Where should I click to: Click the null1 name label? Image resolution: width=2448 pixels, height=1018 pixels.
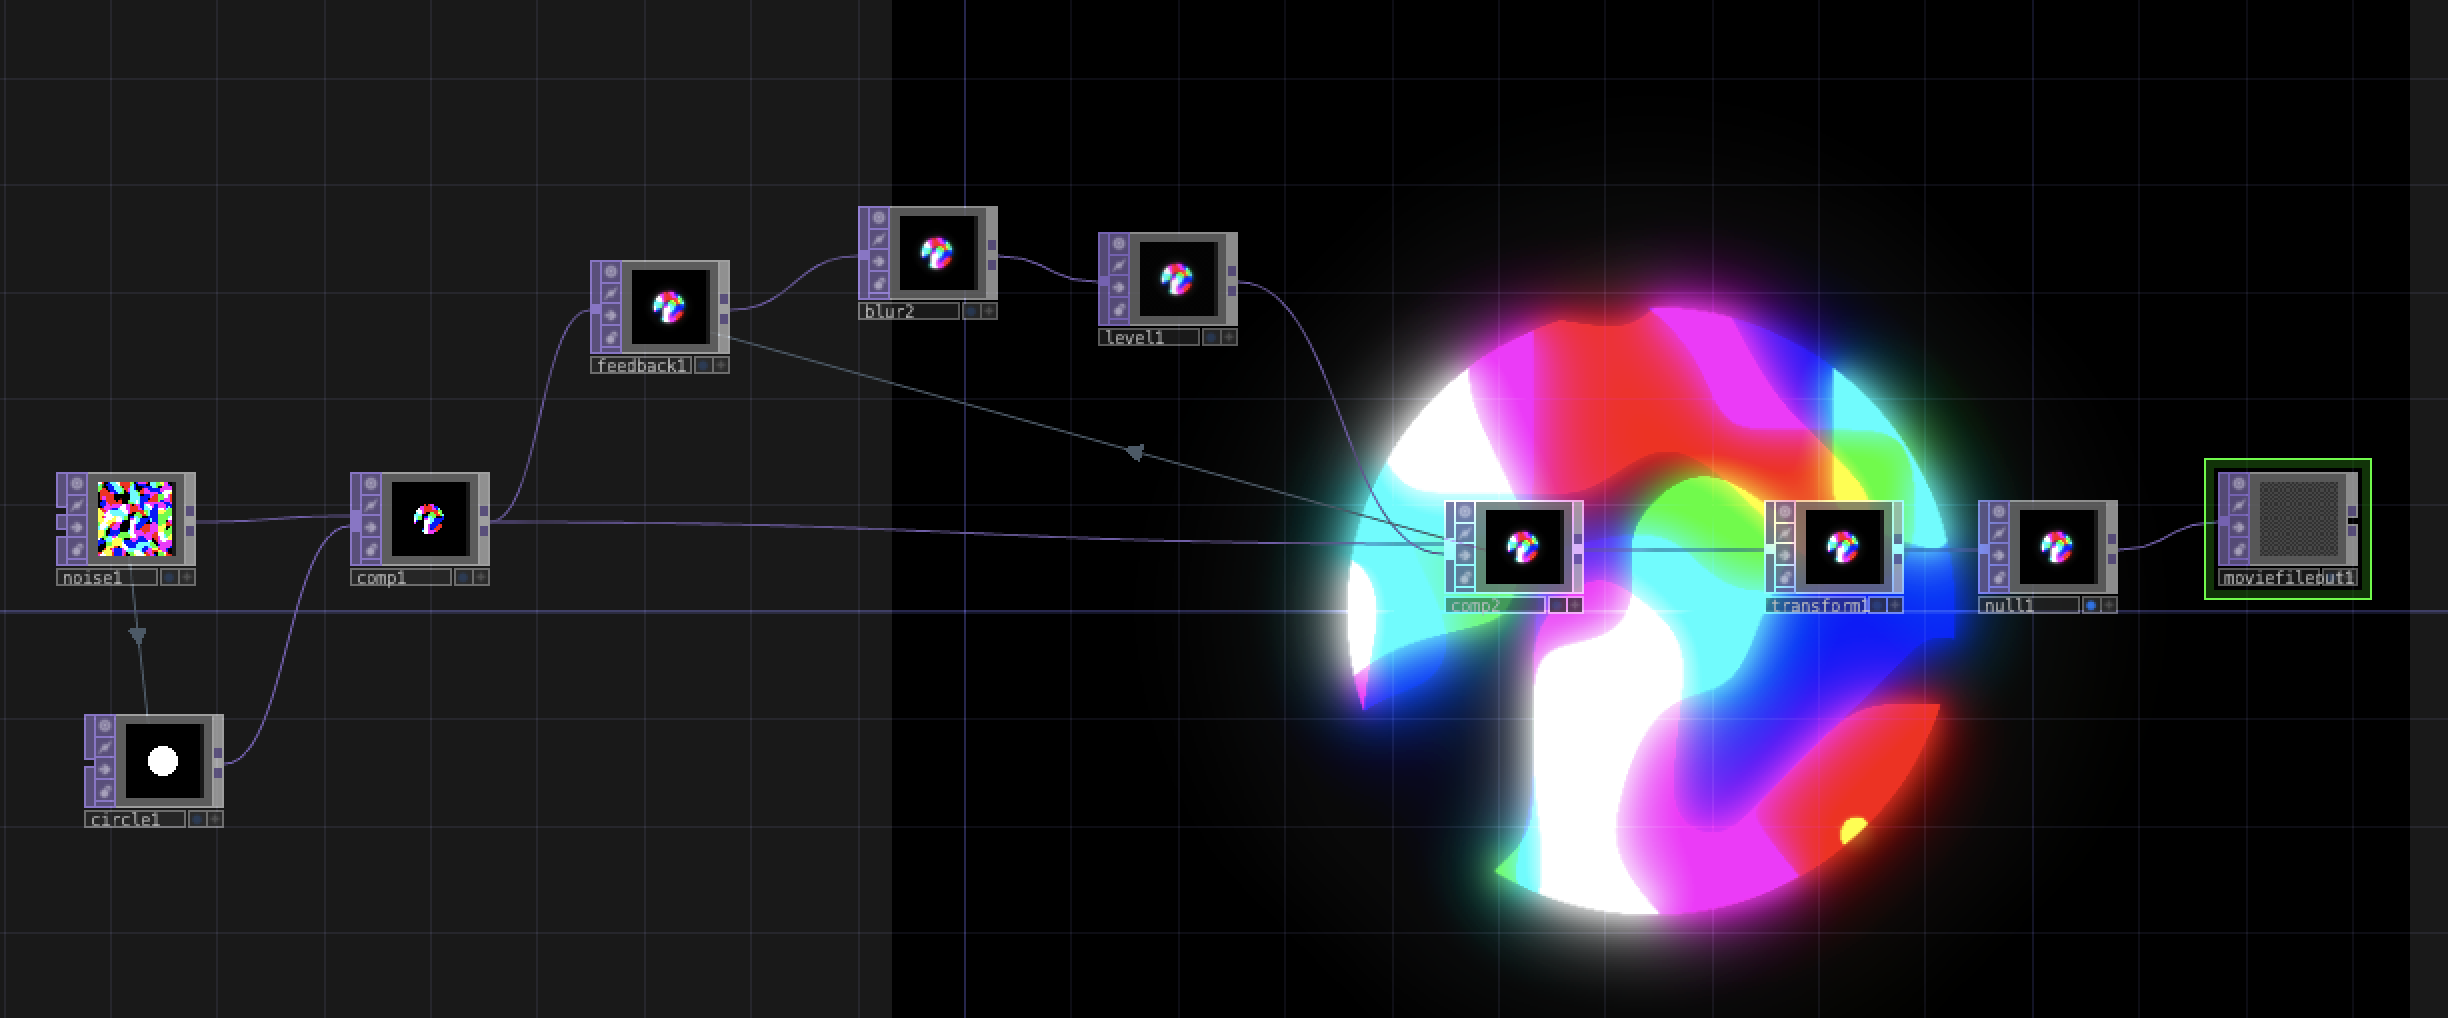click(x=2029, y=606)
